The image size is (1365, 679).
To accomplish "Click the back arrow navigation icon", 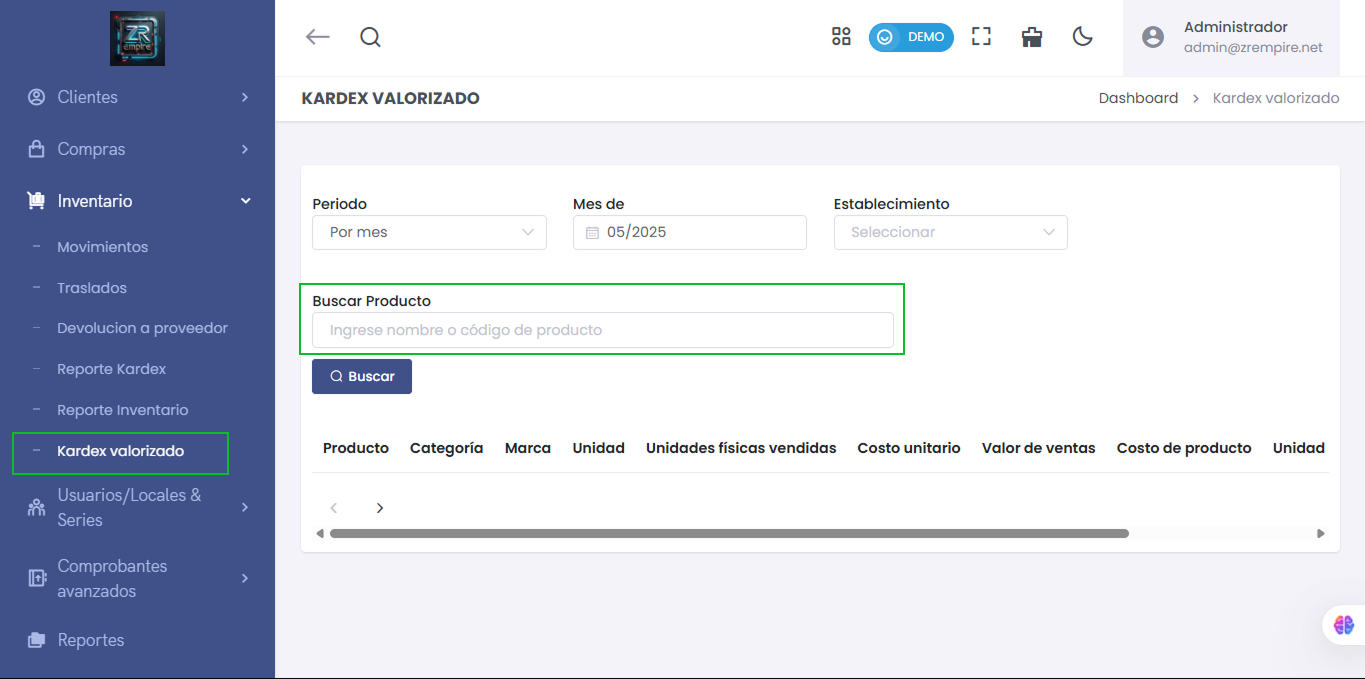I will coord(317,37).
